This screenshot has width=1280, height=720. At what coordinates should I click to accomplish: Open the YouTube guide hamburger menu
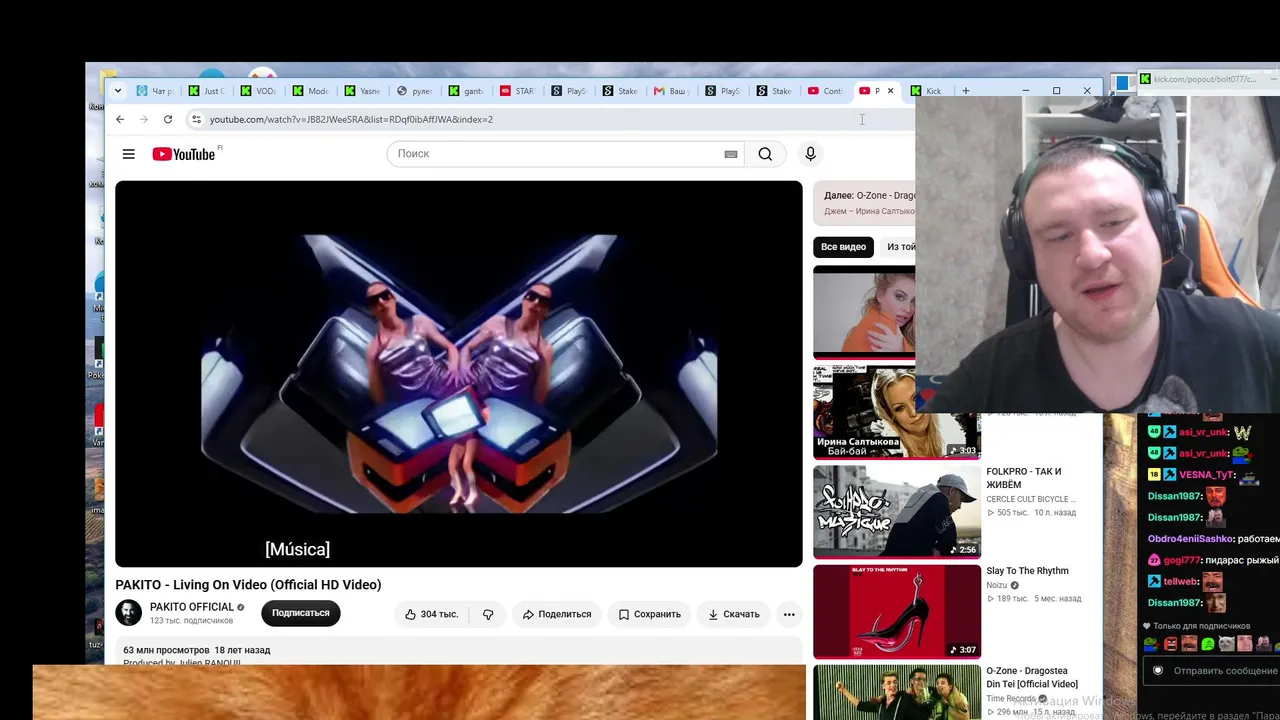coord(129,154)
